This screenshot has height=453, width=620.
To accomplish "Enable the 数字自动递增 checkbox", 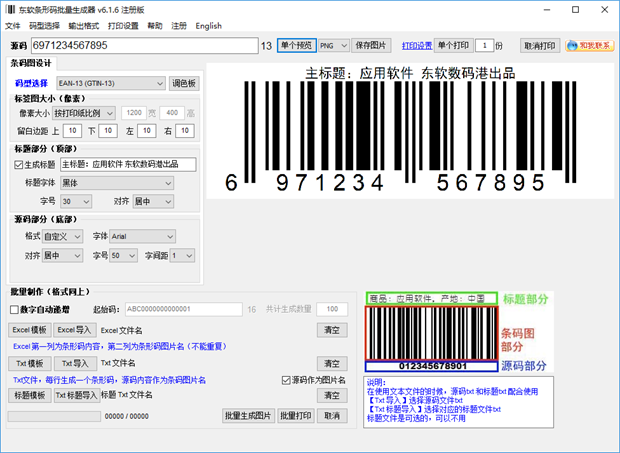I will [14, 310].
